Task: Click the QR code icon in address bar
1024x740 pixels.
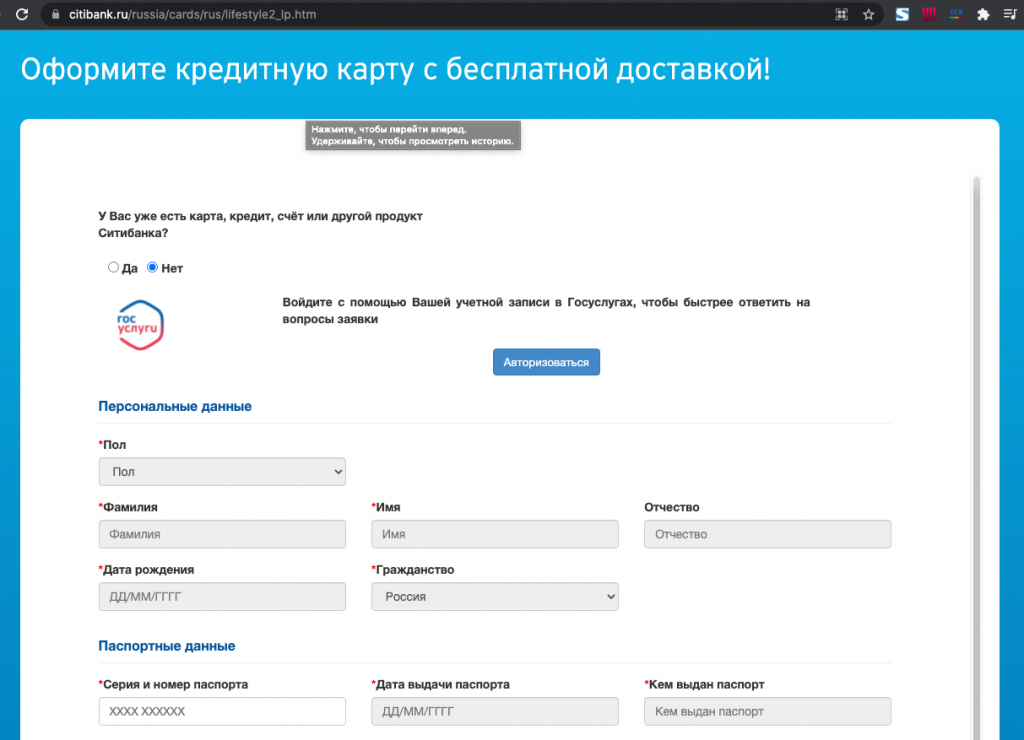Action: pyautogui.click(x=841, y=14)
